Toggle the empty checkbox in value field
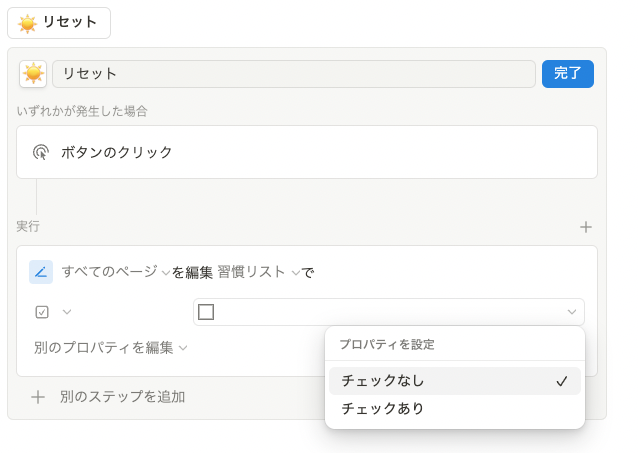Viewport: 638px width, 453px height. 207,312
